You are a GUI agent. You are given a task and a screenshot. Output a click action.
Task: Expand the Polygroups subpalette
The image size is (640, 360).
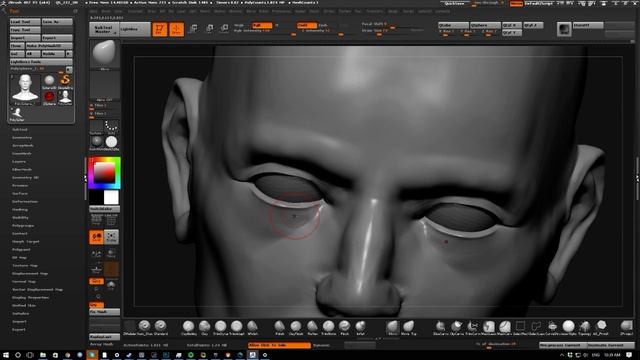click(23, 225)
